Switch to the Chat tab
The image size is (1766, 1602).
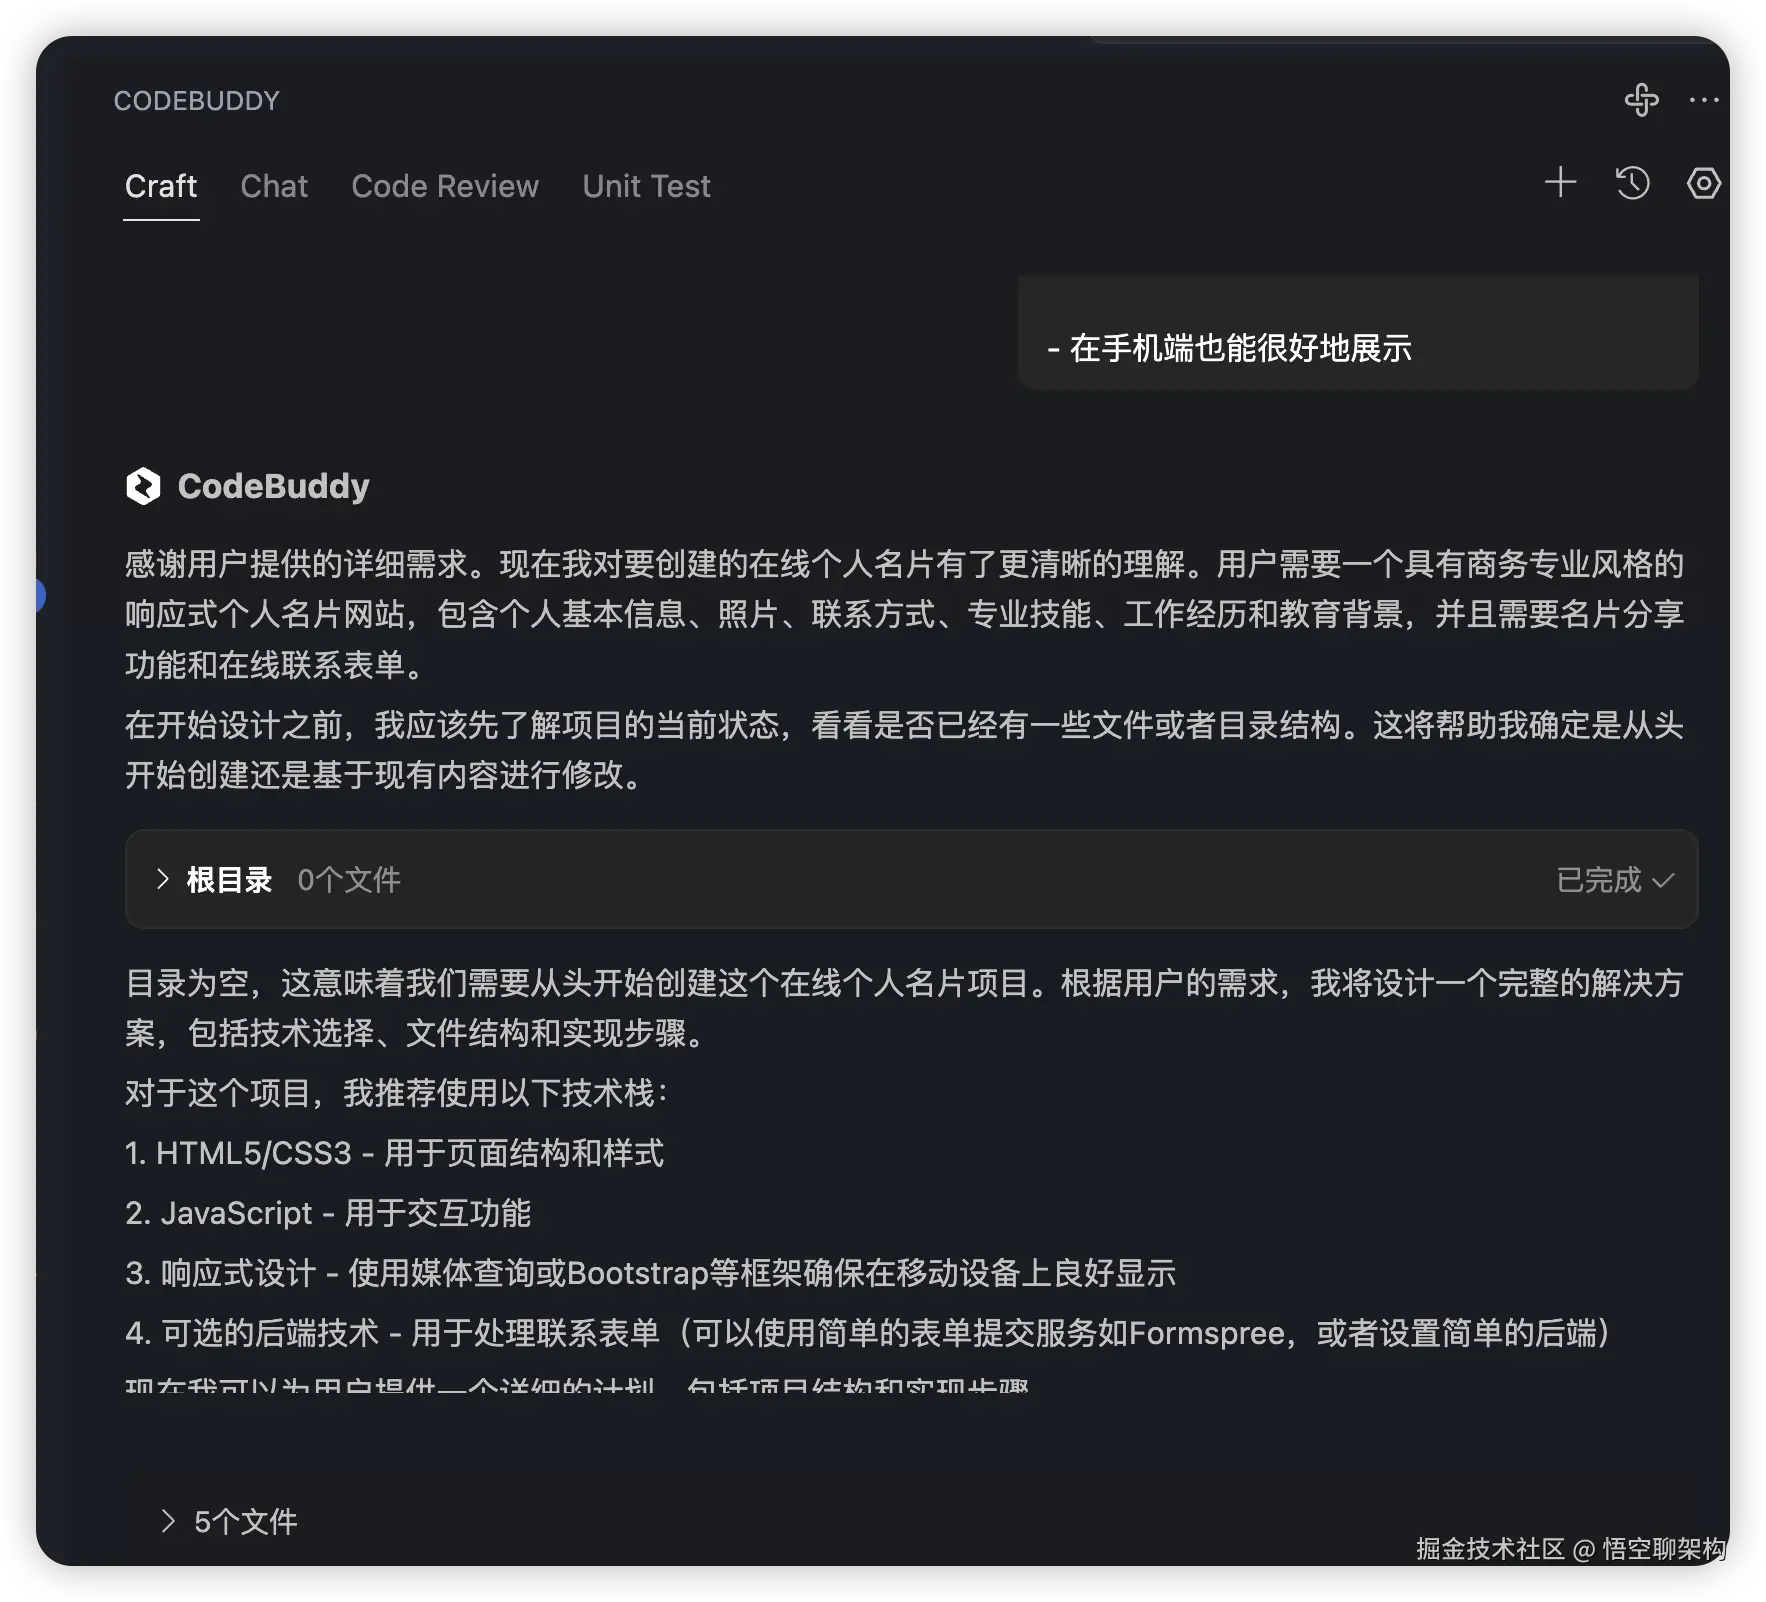[x=274, y=186]
